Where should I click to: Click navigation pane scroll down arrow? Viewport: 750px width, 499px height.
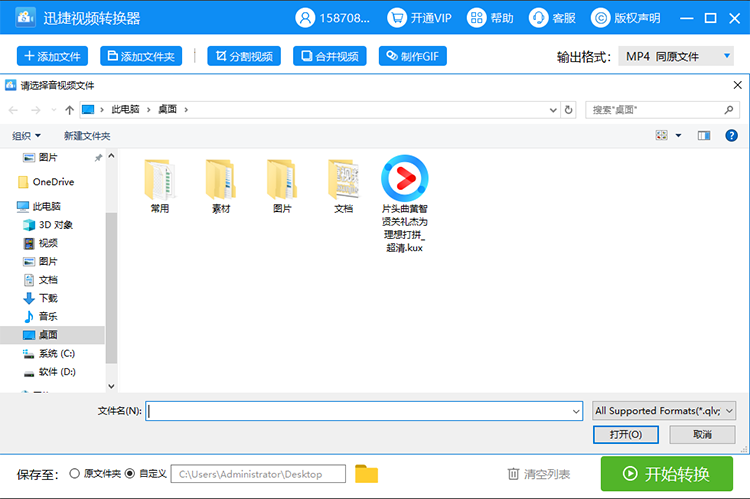[111, 386]
